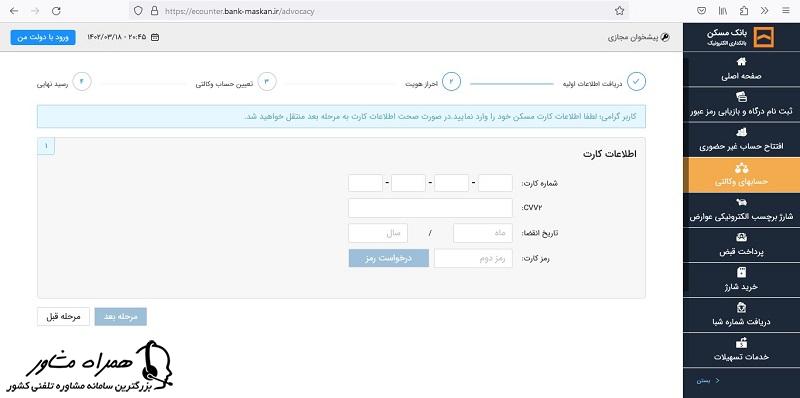Click the browser forward arrow
The height and width of the screenshot is (398, 800).
(x=35, y=11)
